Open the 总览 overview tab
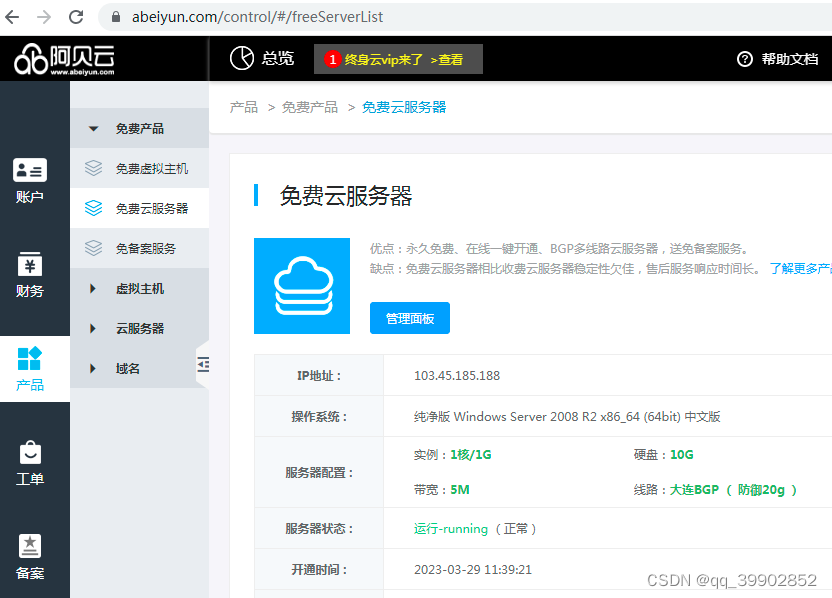The image size is (832, 598). click(262, 58)
